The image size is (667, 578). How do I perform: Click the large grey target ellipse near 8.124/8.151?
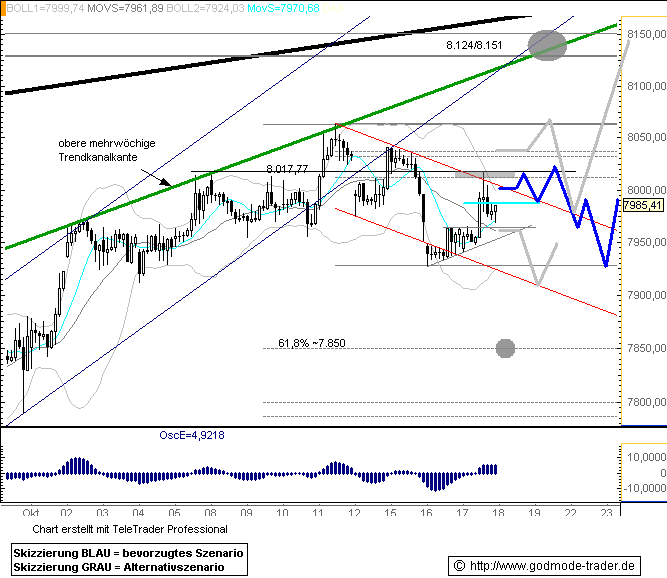pos(547,45)
